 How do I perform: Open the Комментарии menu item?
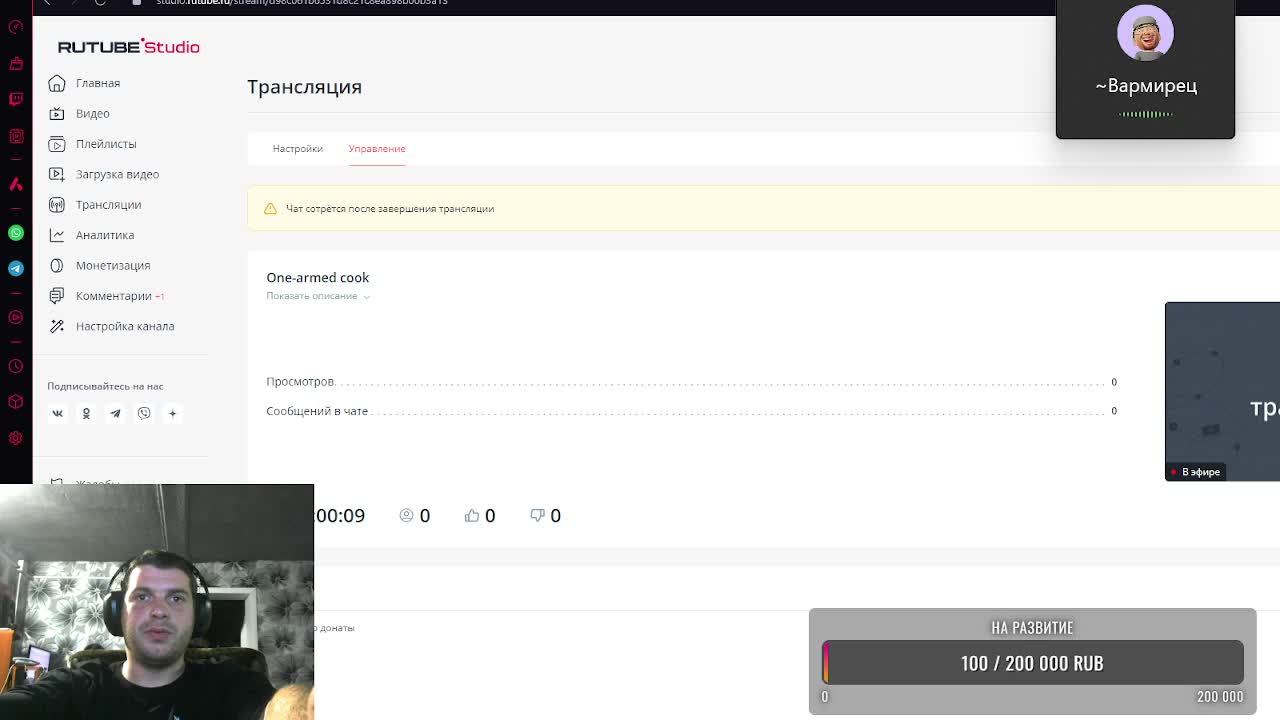(114, 296)
